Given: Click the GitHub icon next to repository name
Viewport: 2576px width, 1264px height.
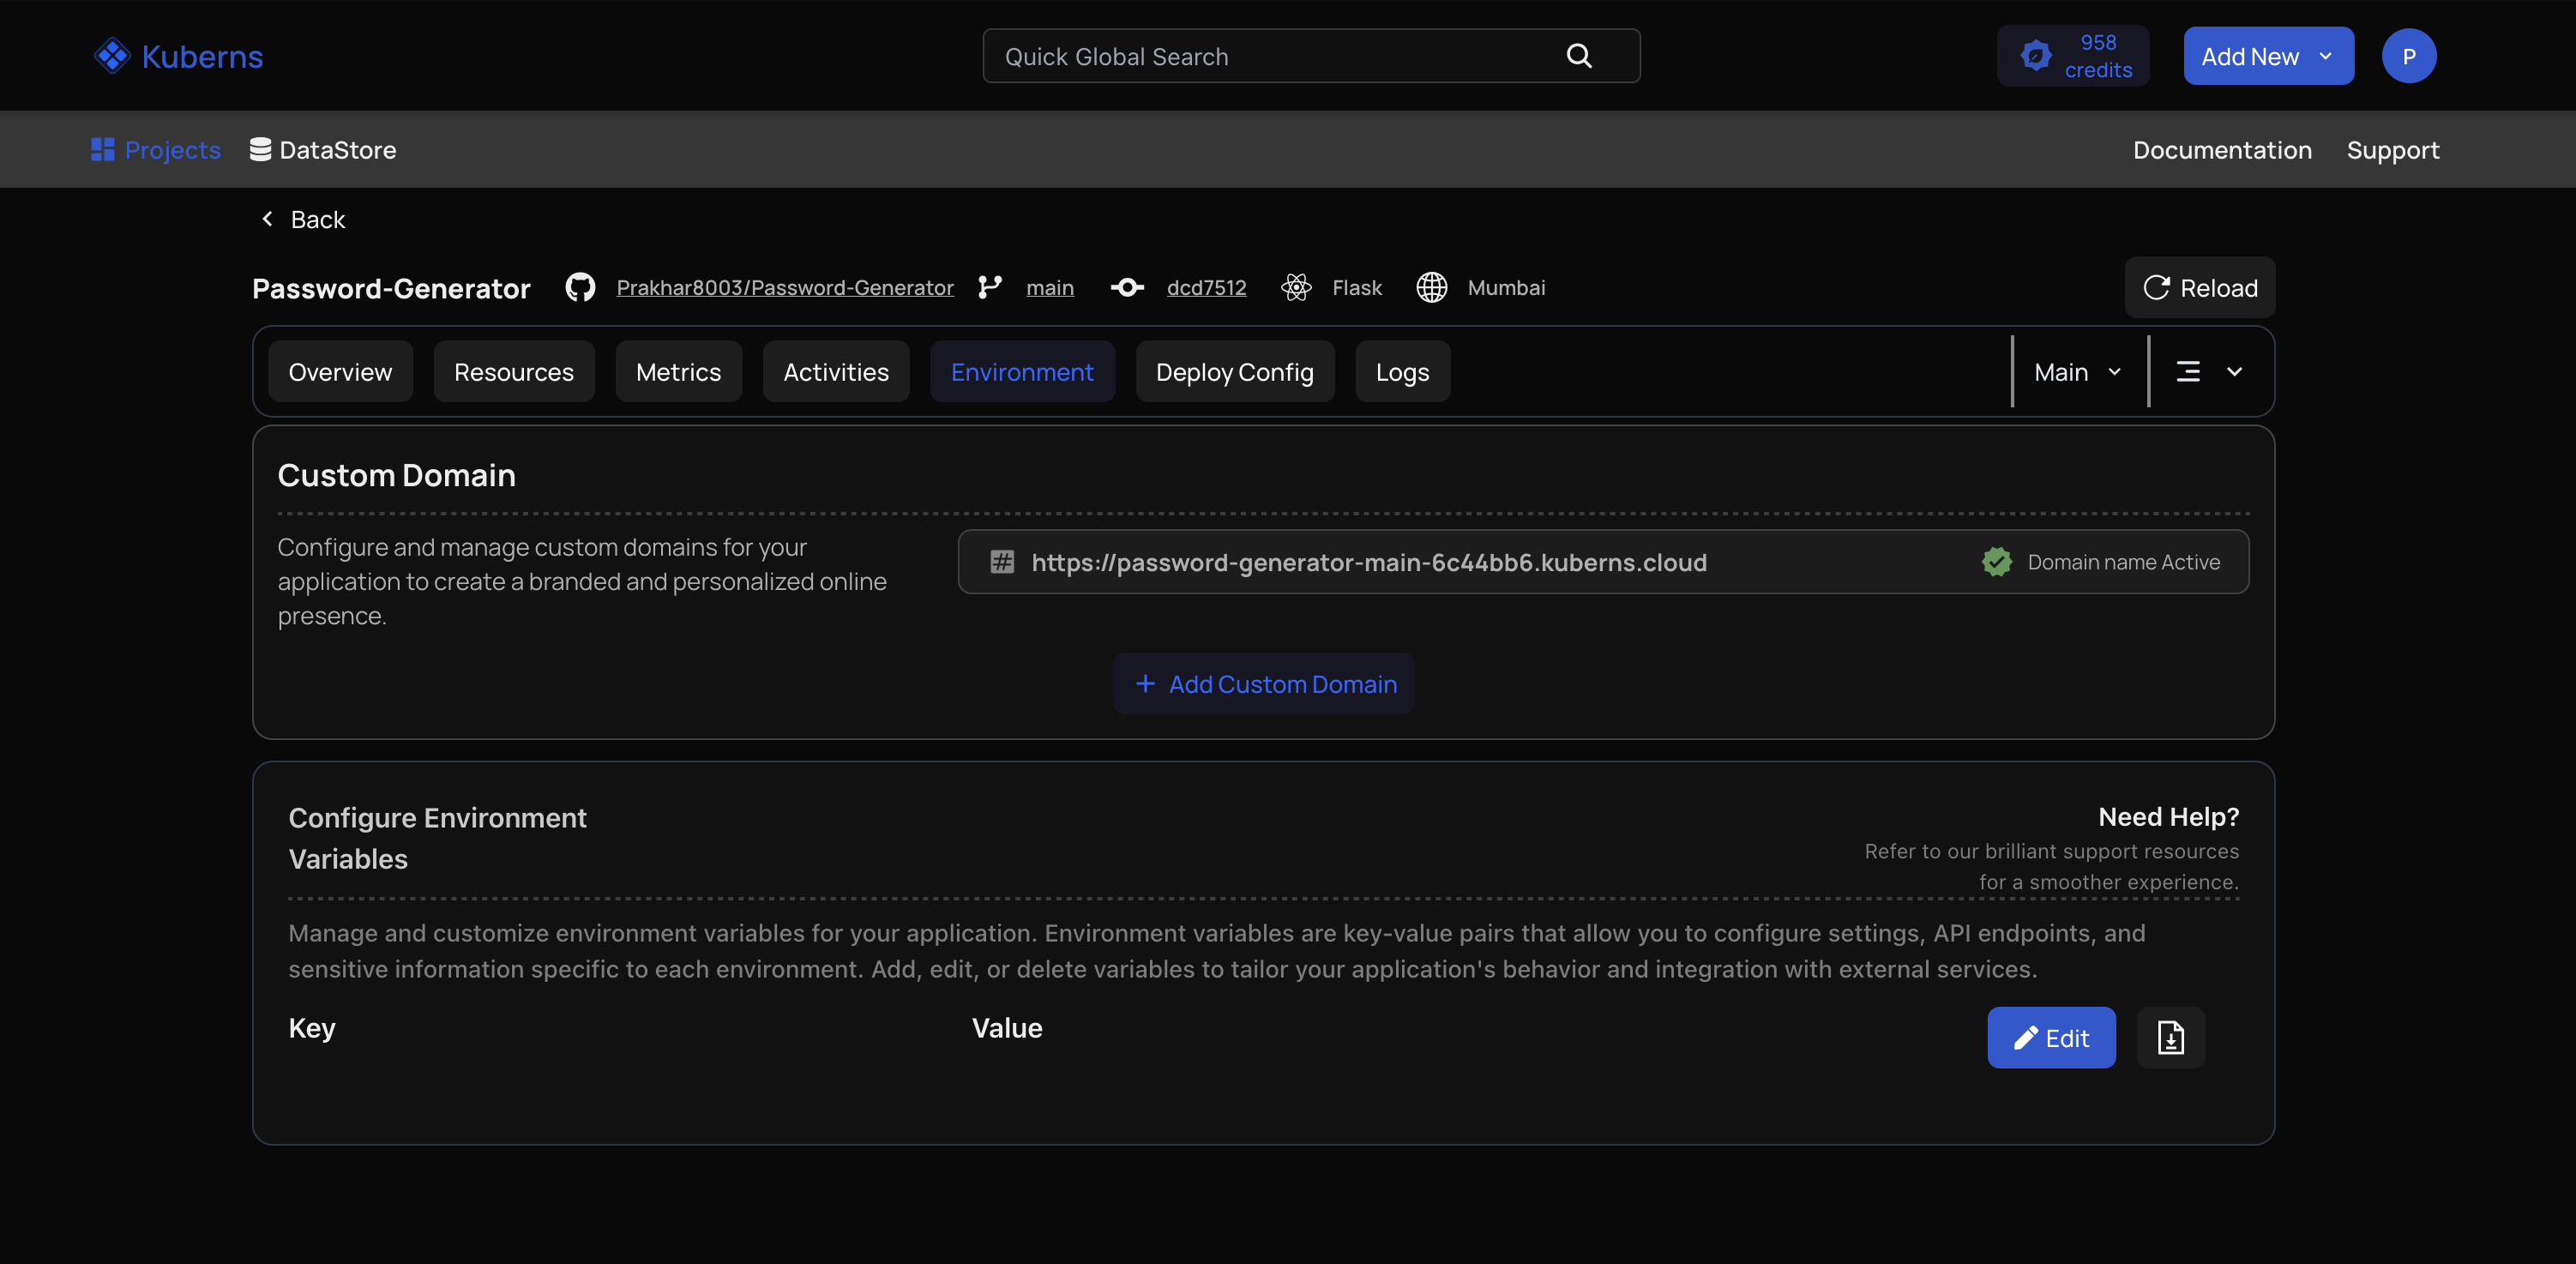Looking at the screenshot, I should tap(580, 287).
